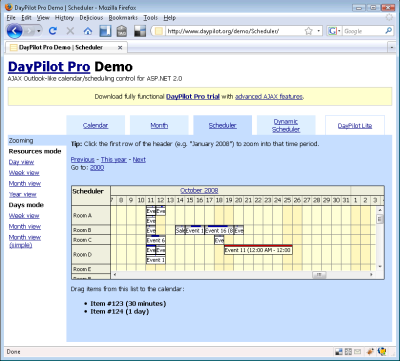
Task: Click the Delicious checkered bookmarks icon
Action: click(140, 31)
